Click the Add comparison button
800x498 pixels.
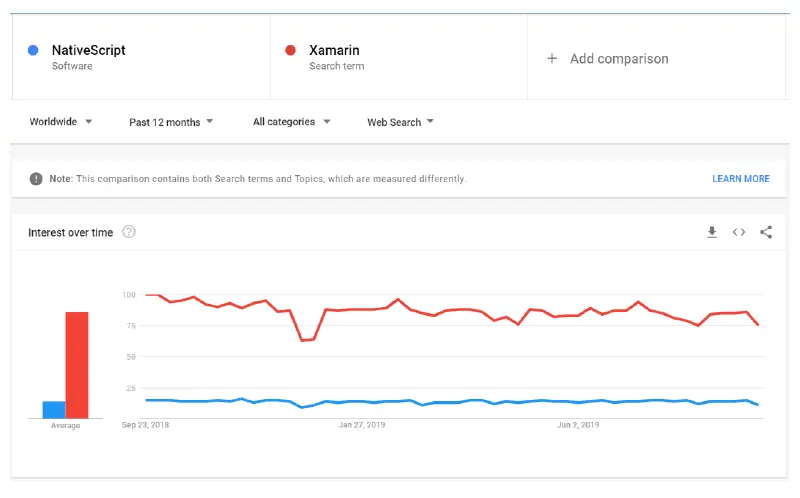[618, 59]
